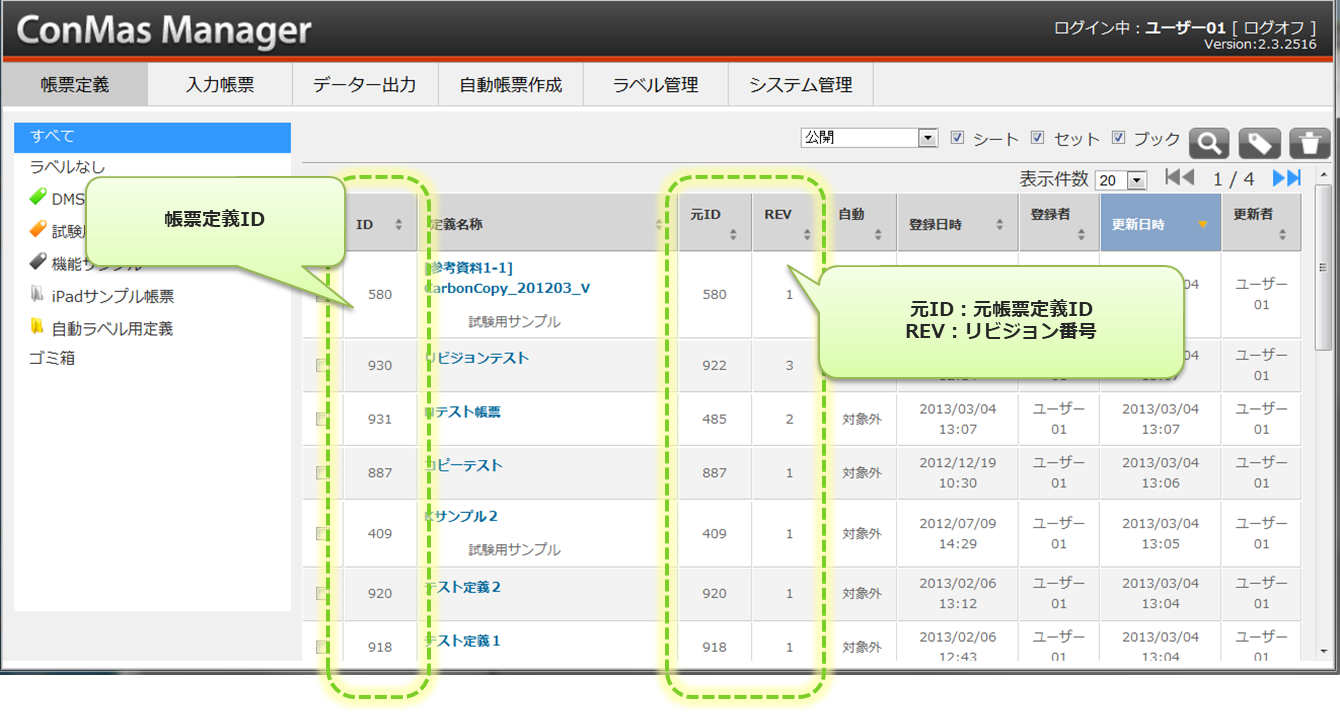Image resolution: width=1340 pixels, height=716 pixels.
Task: Open the コピーテスト definition link
Action: 466,465
